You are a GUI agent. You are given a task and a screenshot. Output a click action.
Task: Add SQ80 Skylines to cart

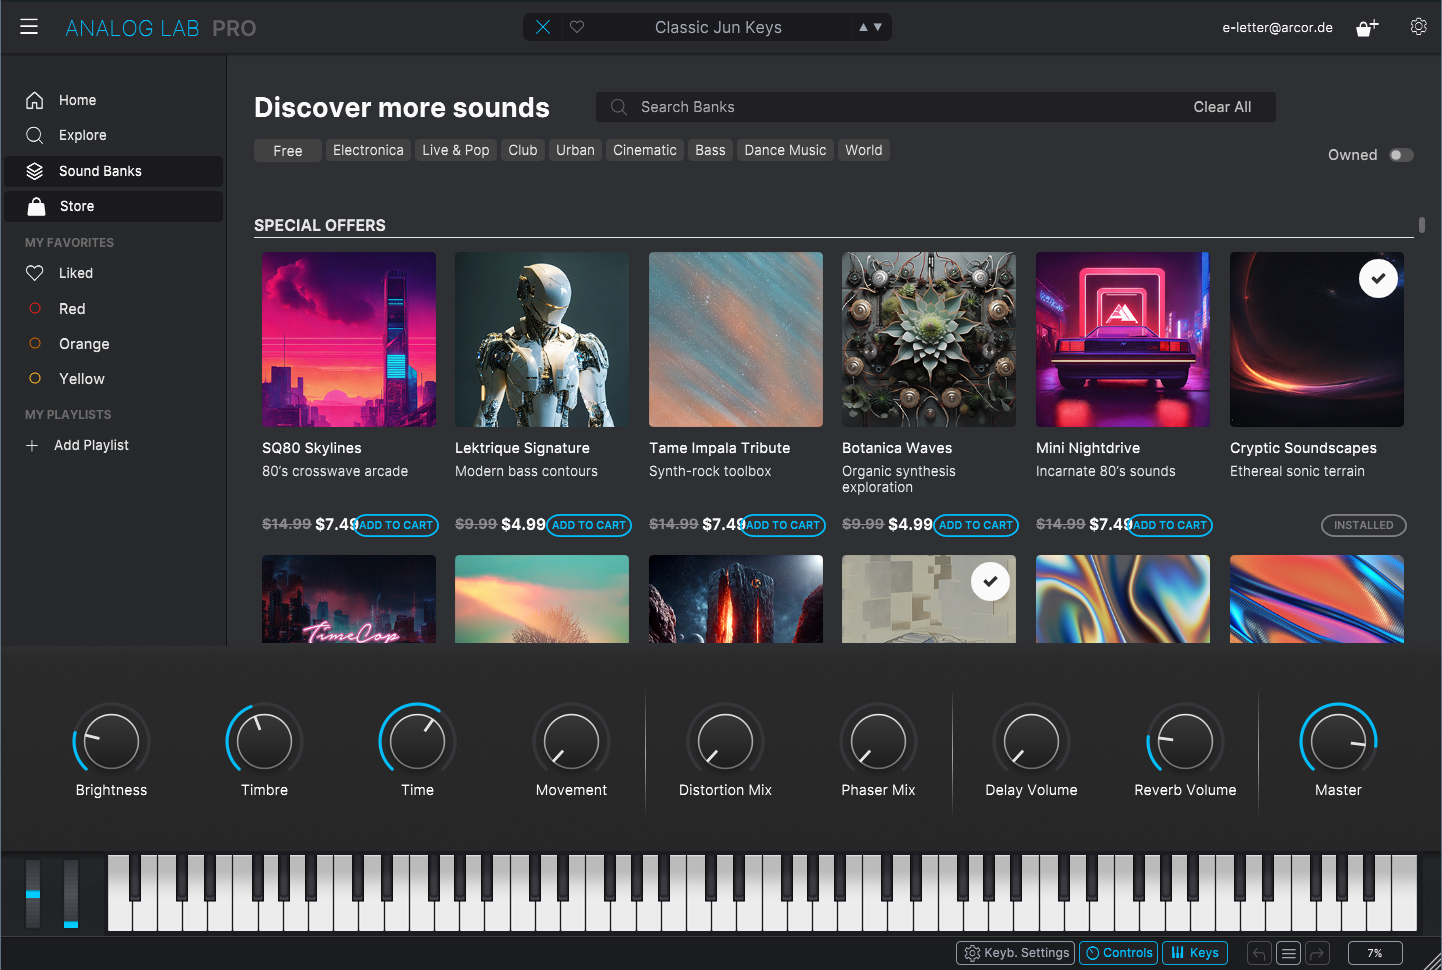(x=396, y=525)
